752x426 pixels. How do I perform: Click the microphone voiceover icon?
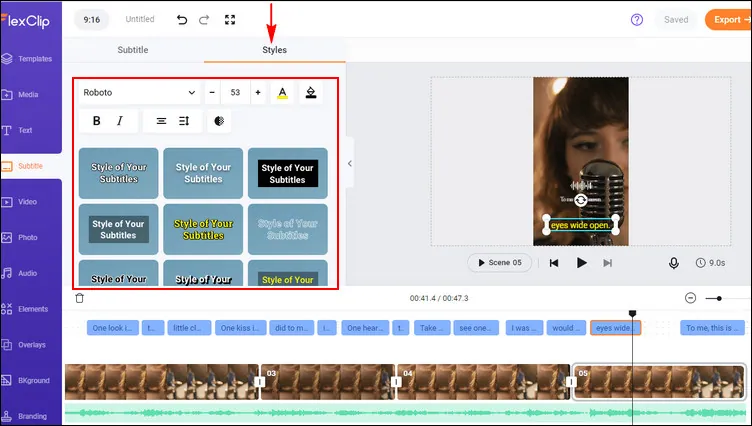pyautogui.click(x=674, y=263)
